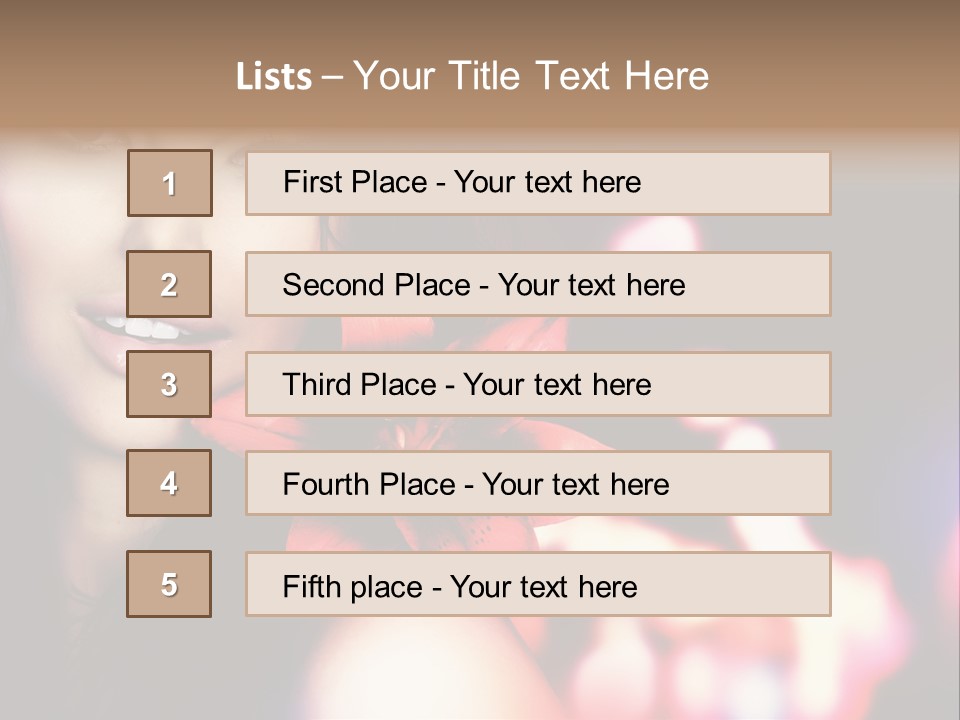
Task: Click the word Second in the list
Action: point(332,285)
